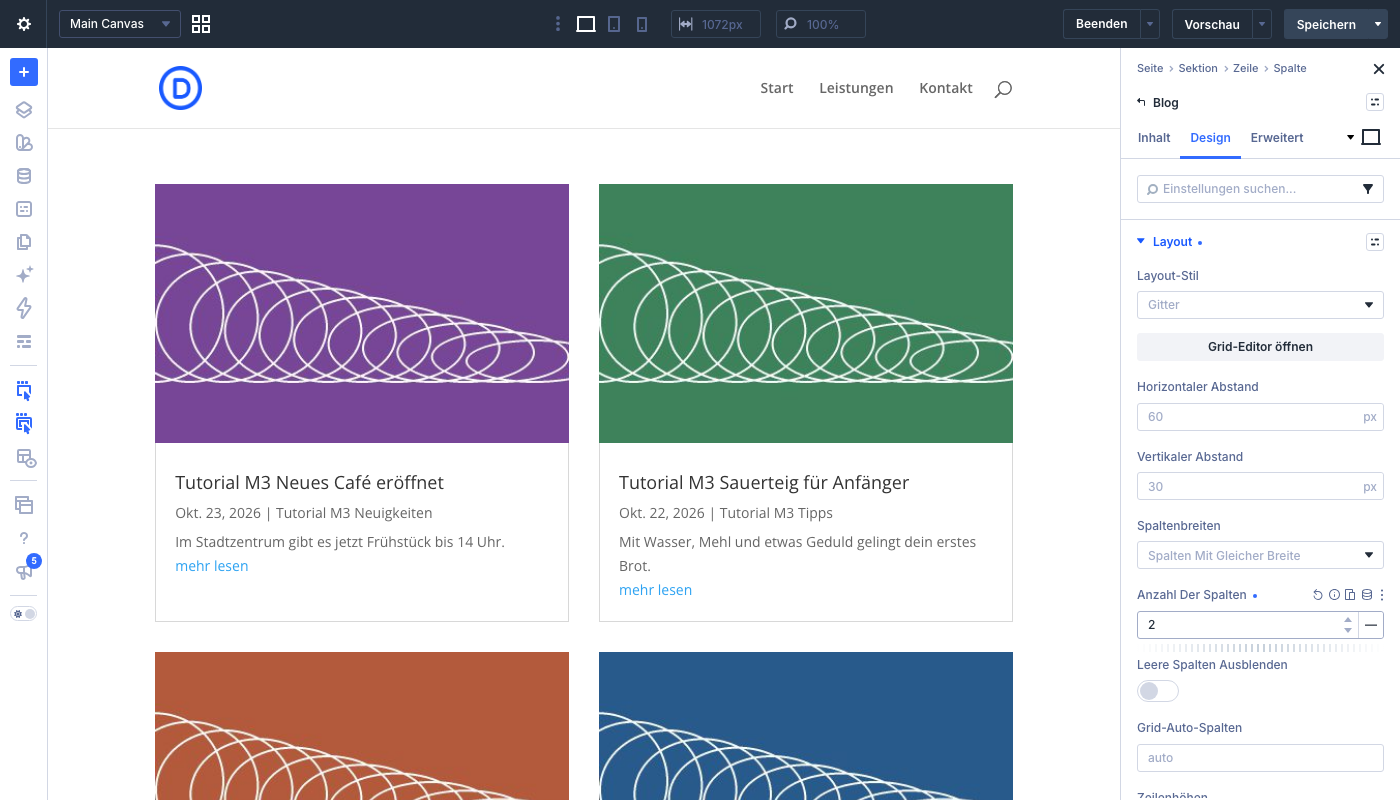Image resolution: width=1400 pixels, height=800 pixels.
Task: Switch to phone view icon
Action: (x=642, y=24)
